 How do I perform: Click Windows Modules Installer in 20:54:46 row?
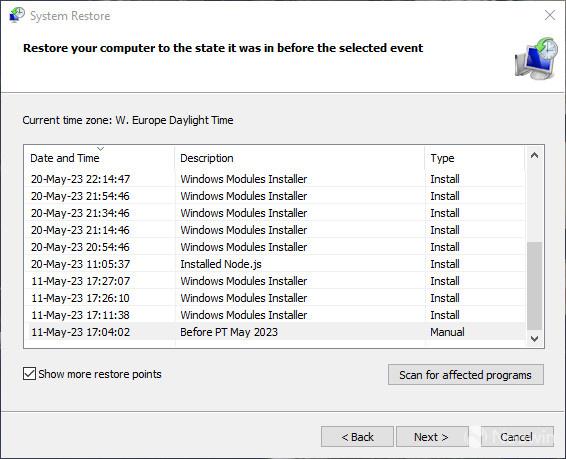(244, 247)
